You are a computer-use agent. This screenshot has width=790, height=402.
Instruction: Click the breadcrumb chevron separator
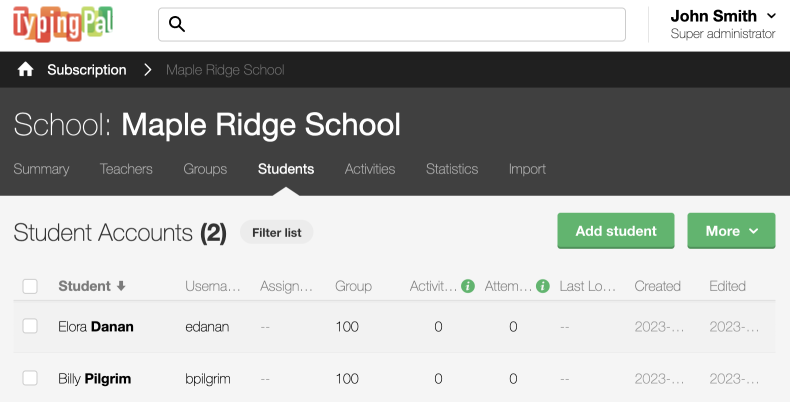click(x=147, y=70)
